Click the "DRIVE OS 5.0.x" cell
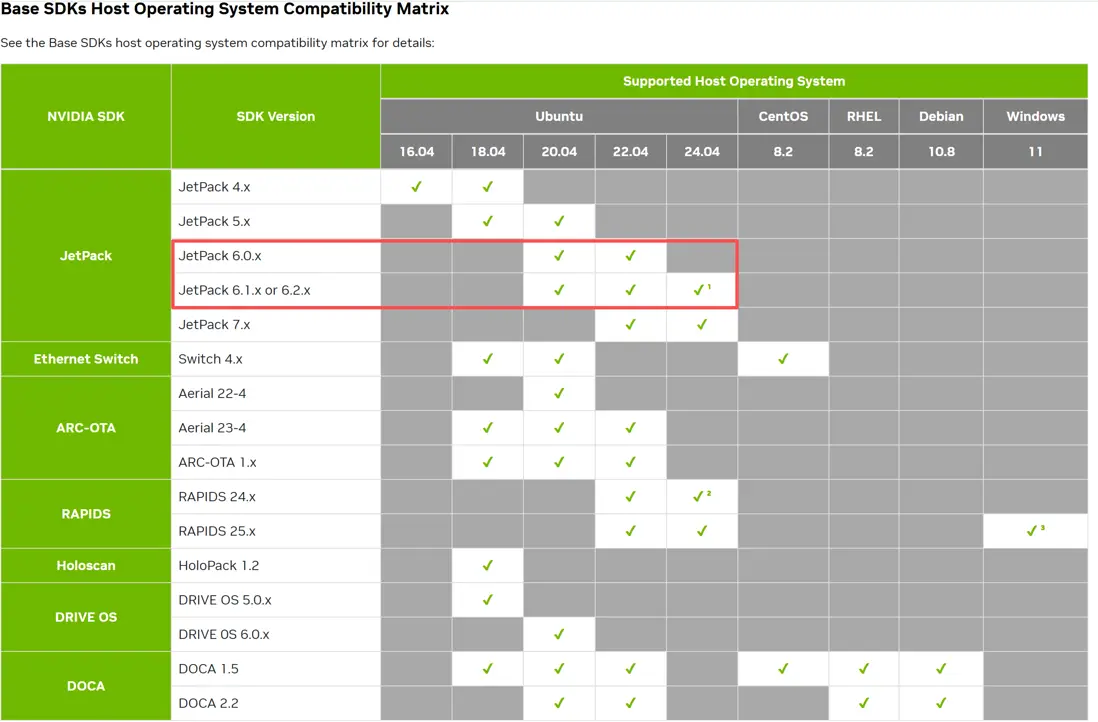This screenshot has height=722, width=1098. coord(276,599)
